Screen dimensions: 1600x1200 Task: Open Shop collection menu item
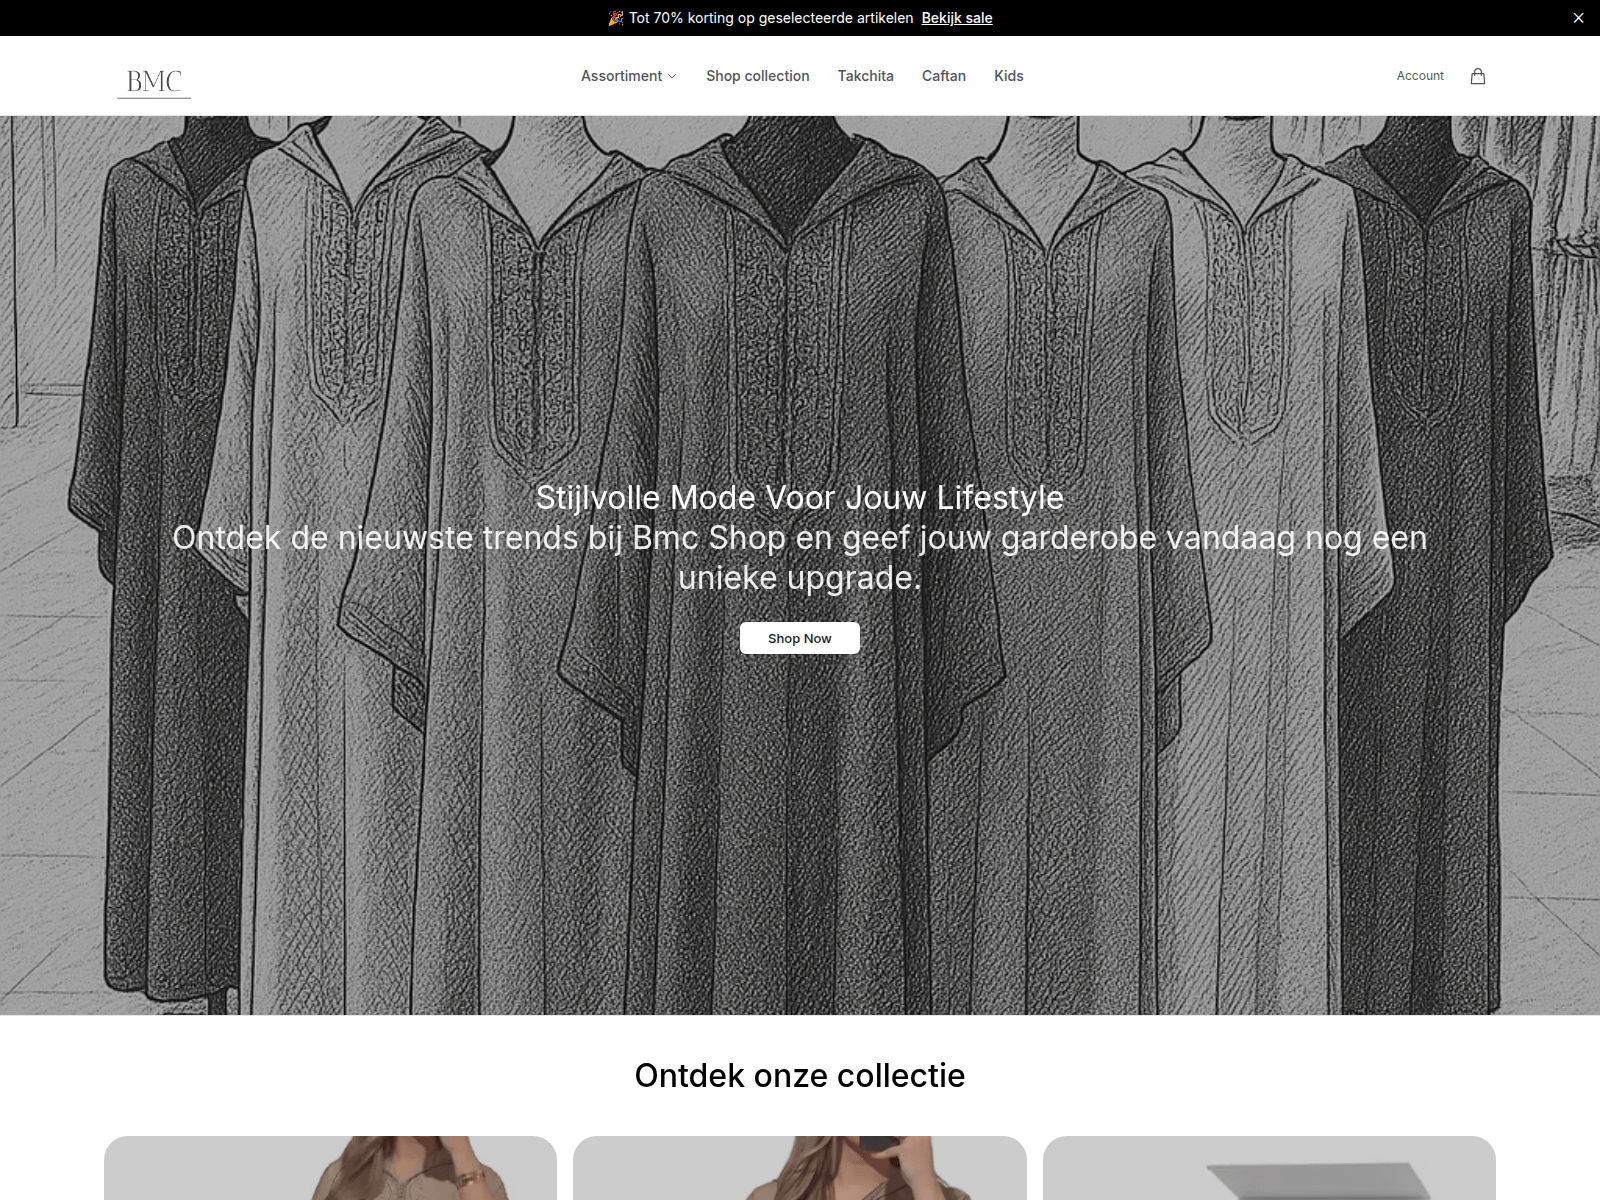758,76
